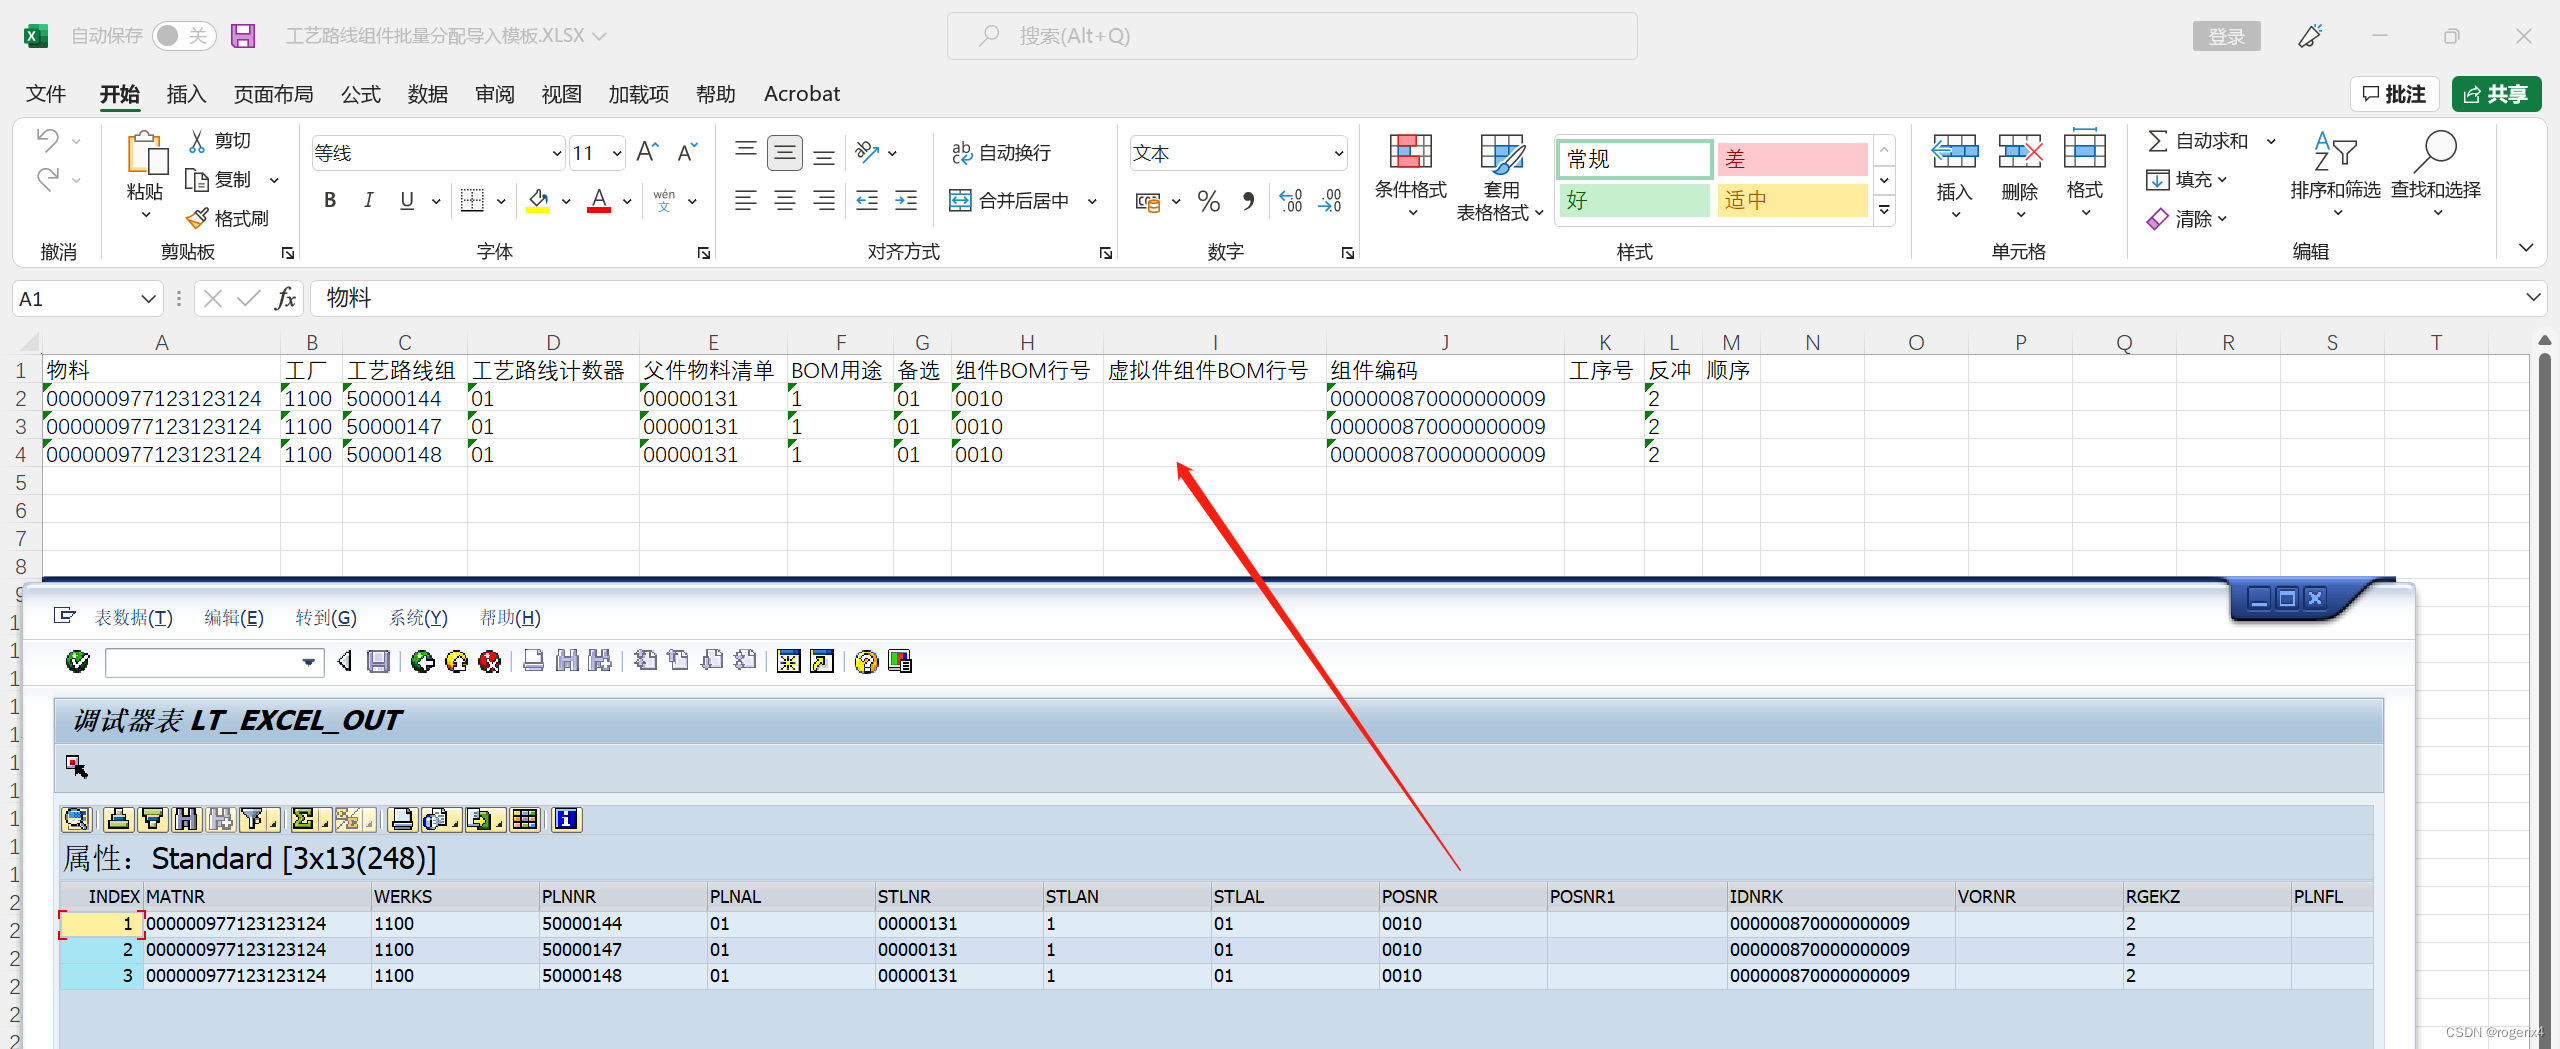
Task: Click the Undo arrow icon
Action: (47, 140)
